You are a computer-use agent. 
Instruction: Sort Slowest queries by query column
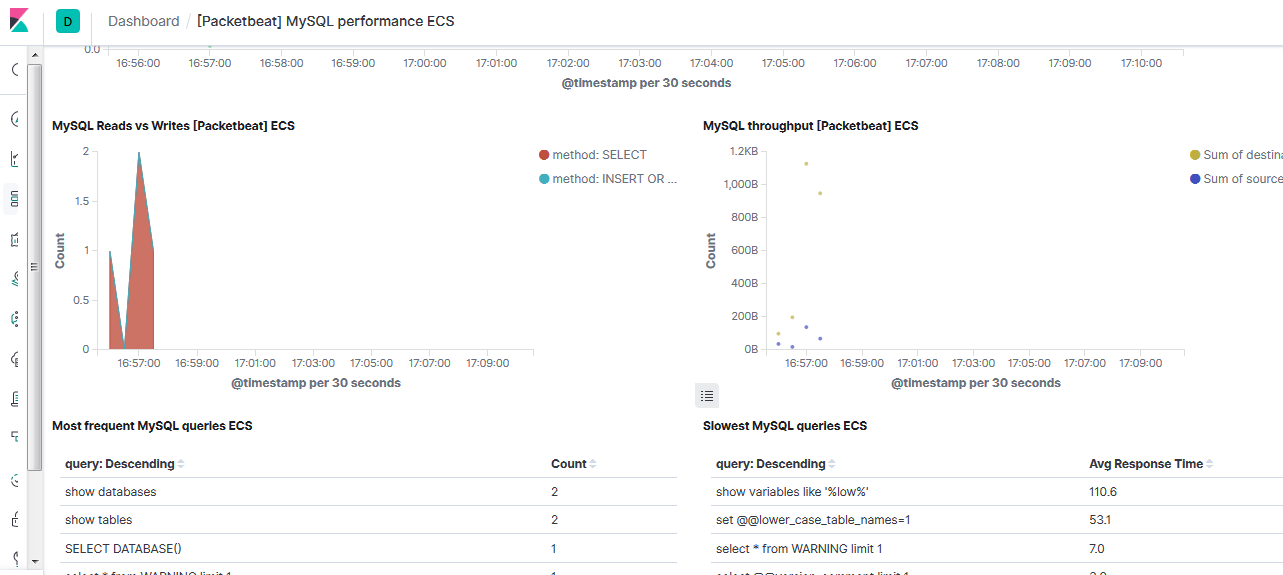(832, 464)
